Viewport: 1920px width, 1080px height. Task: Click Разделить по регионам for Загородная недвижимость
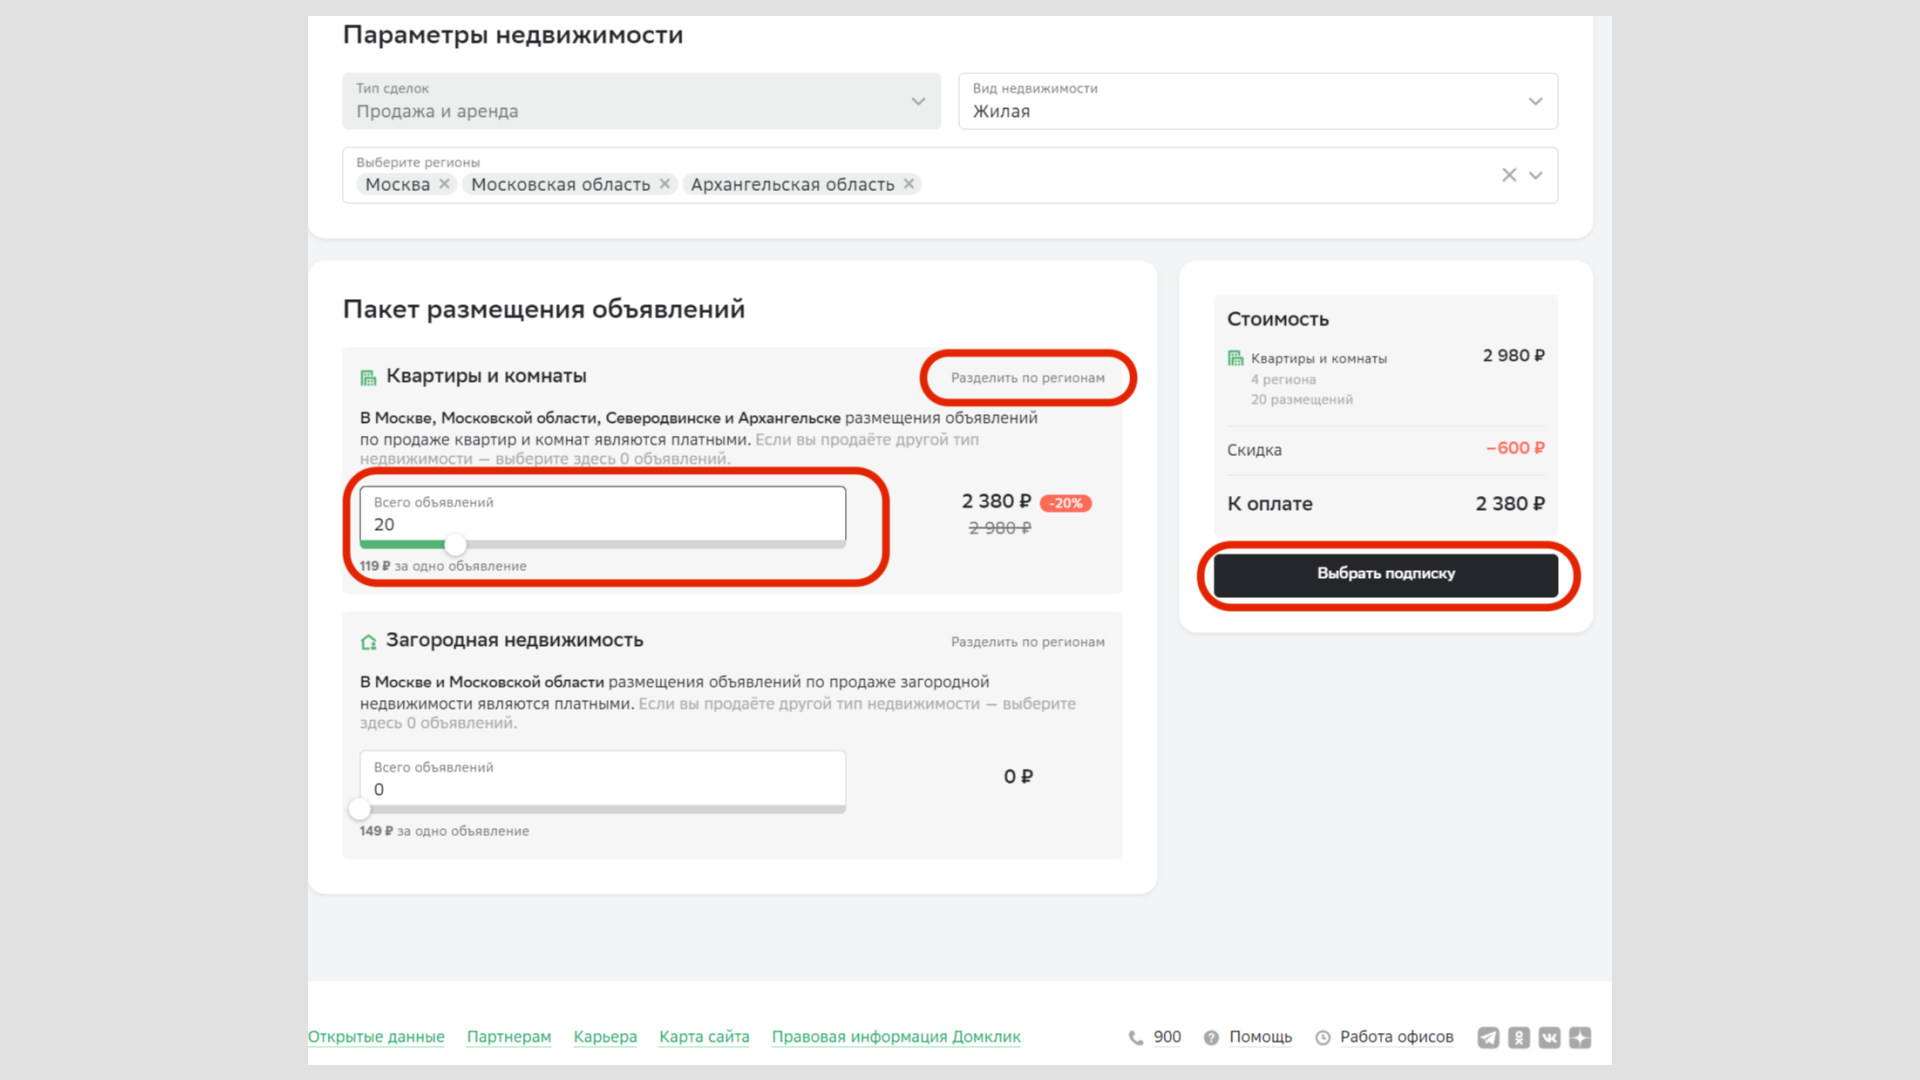point(1028,642)
